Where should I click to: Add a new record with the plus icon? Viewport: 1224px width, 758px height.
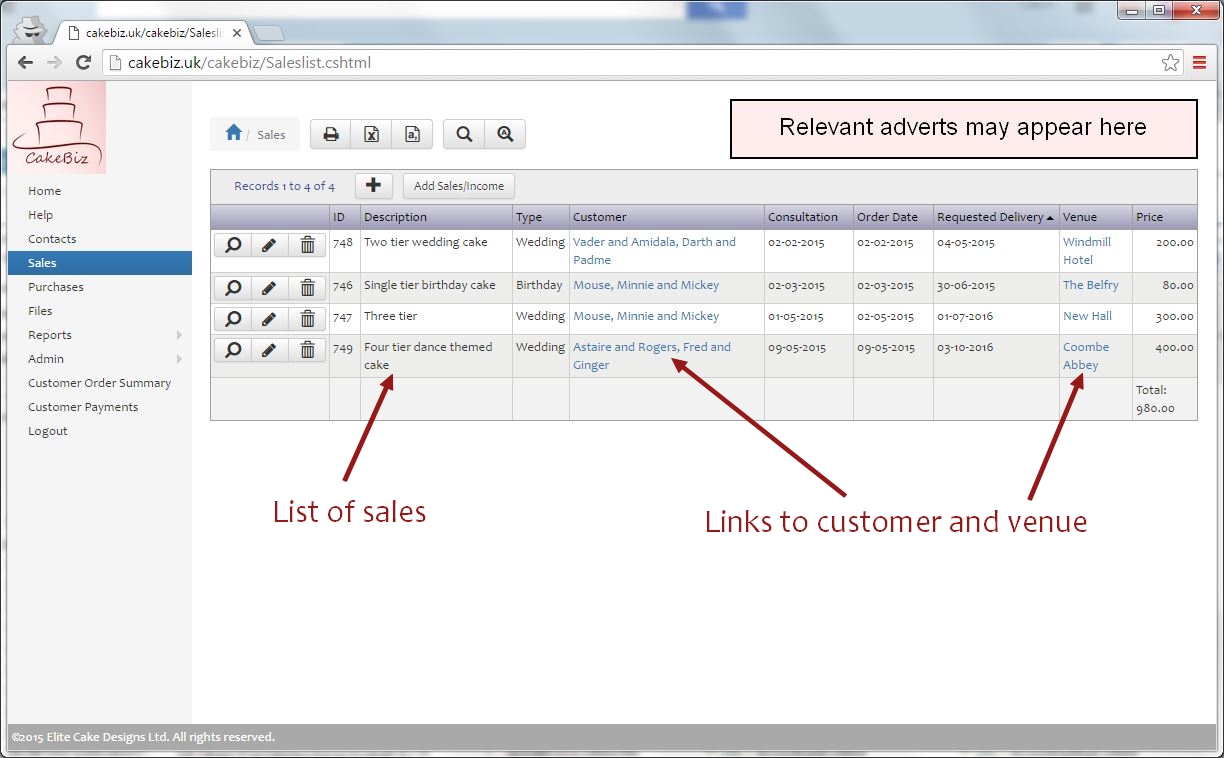tap(374, 185)
